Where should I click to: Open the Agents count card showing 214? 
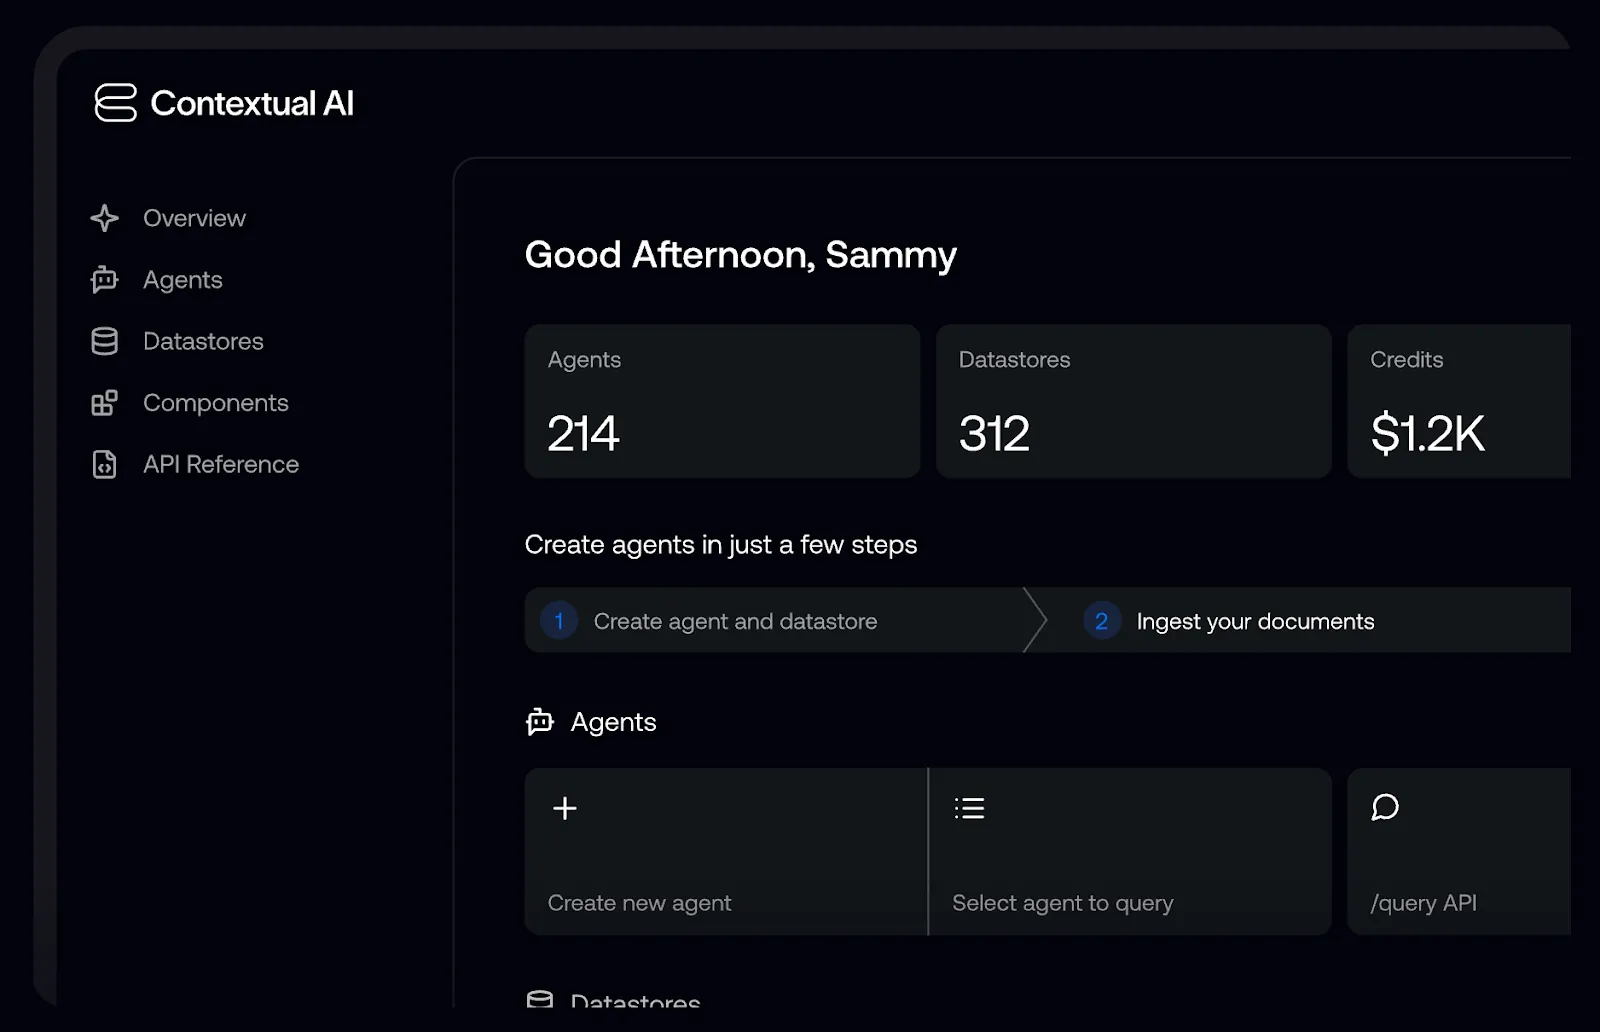[722, 401]
